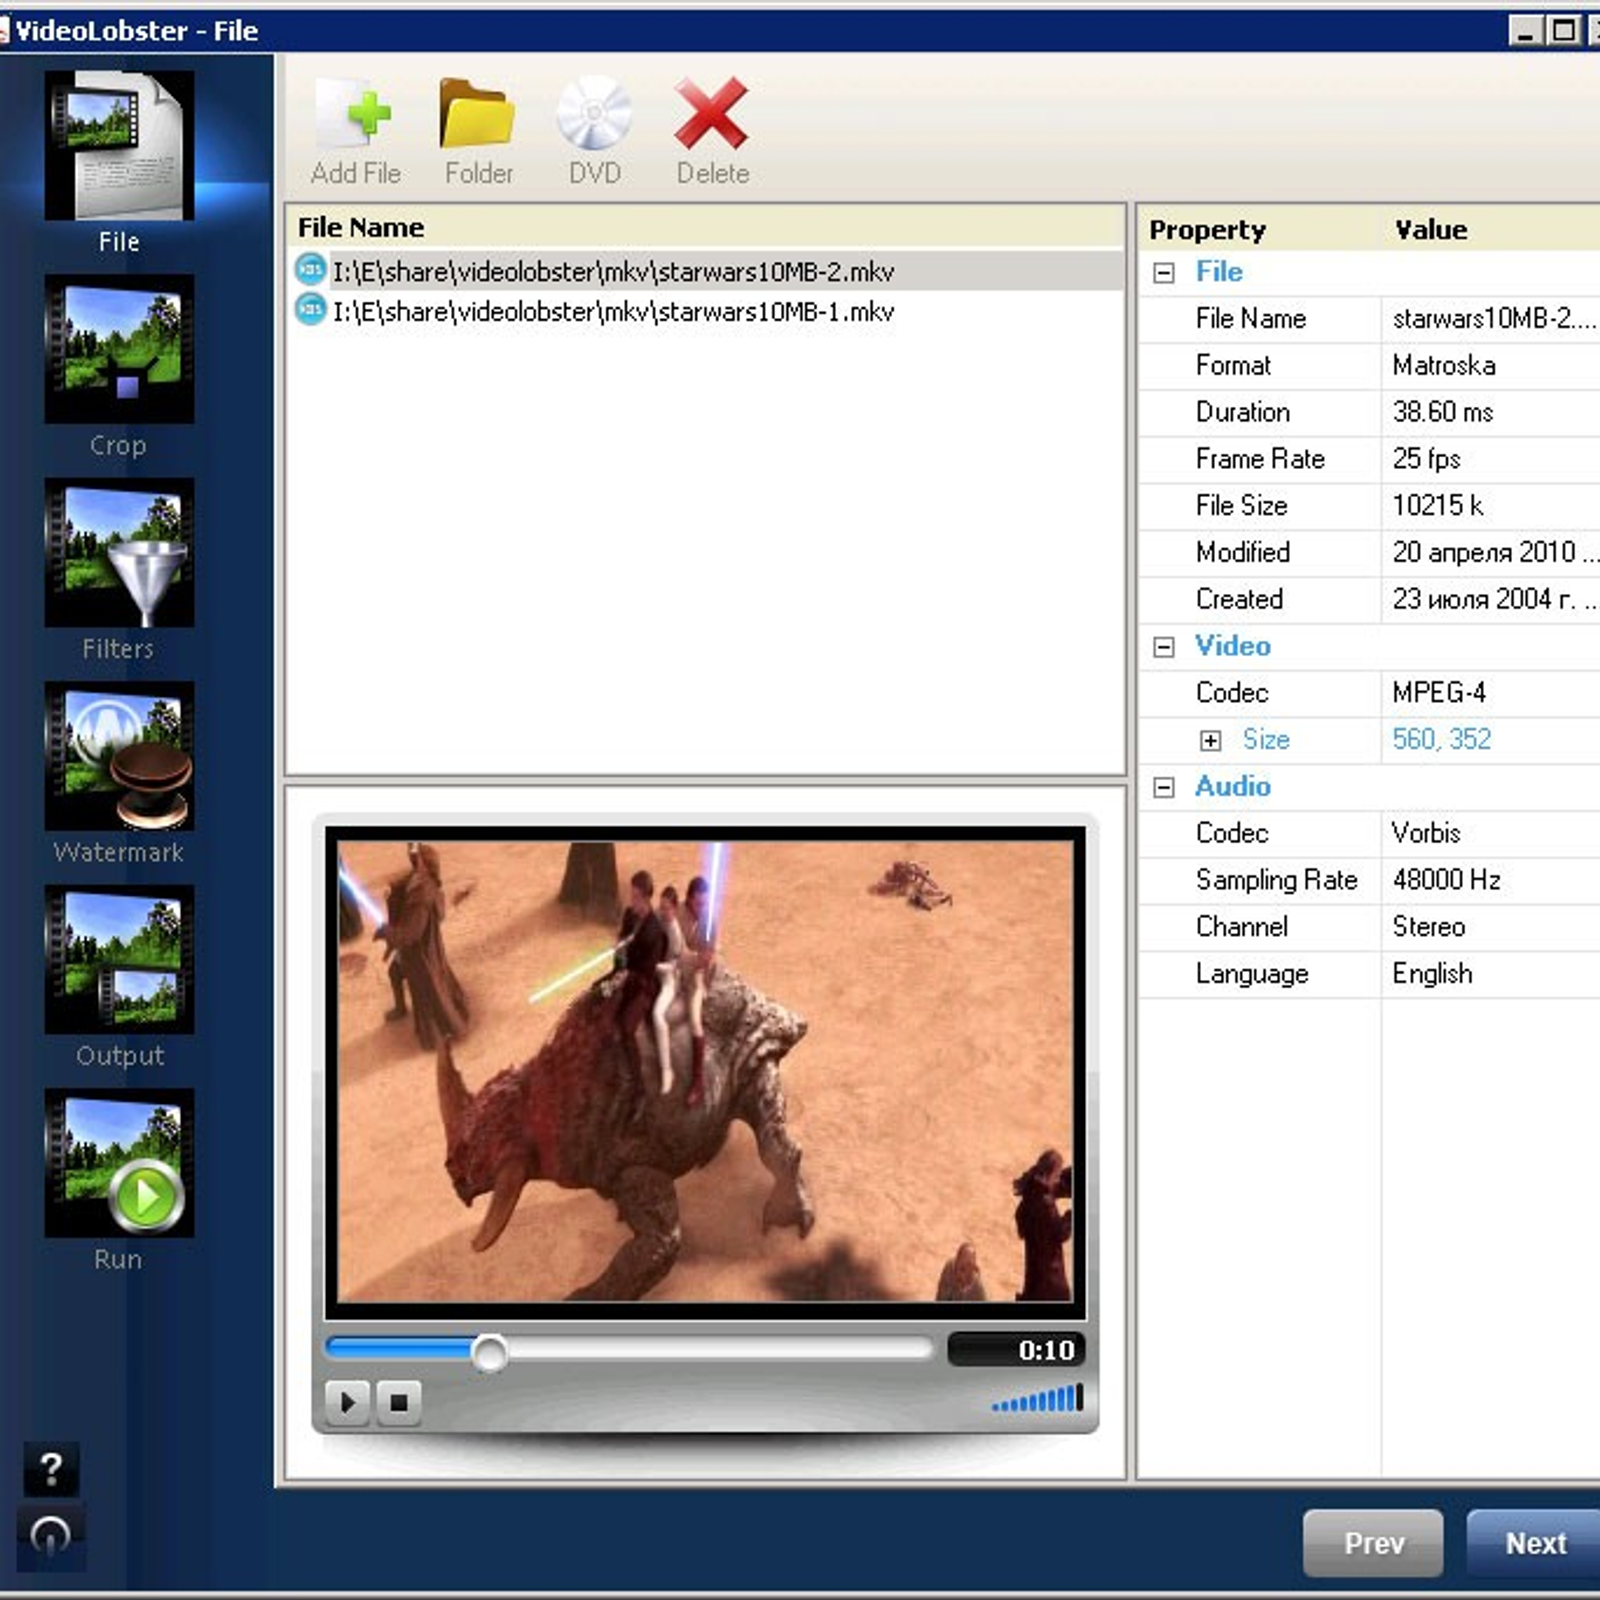Image resolution: width=1600 pixels, height=1600 pixels.
Task: Maximize the VideoLobster window
Action: point(1563,30)
